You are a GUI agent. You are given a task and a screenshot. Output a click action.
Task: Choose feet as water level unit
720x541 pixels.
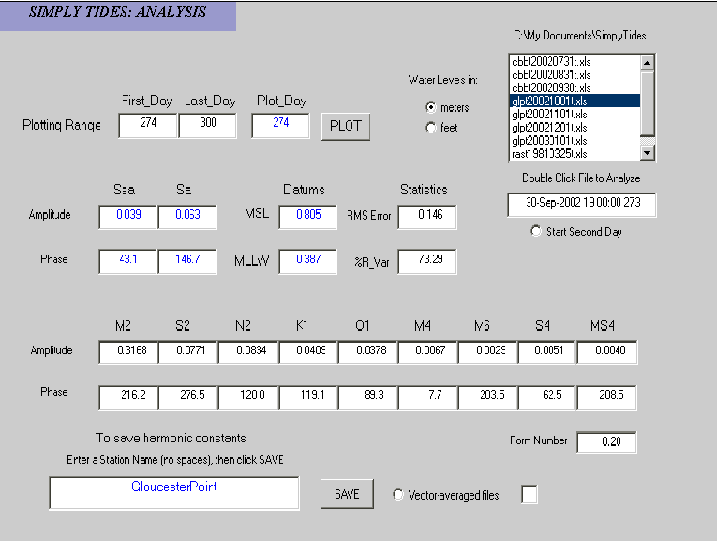click(431, 127)
